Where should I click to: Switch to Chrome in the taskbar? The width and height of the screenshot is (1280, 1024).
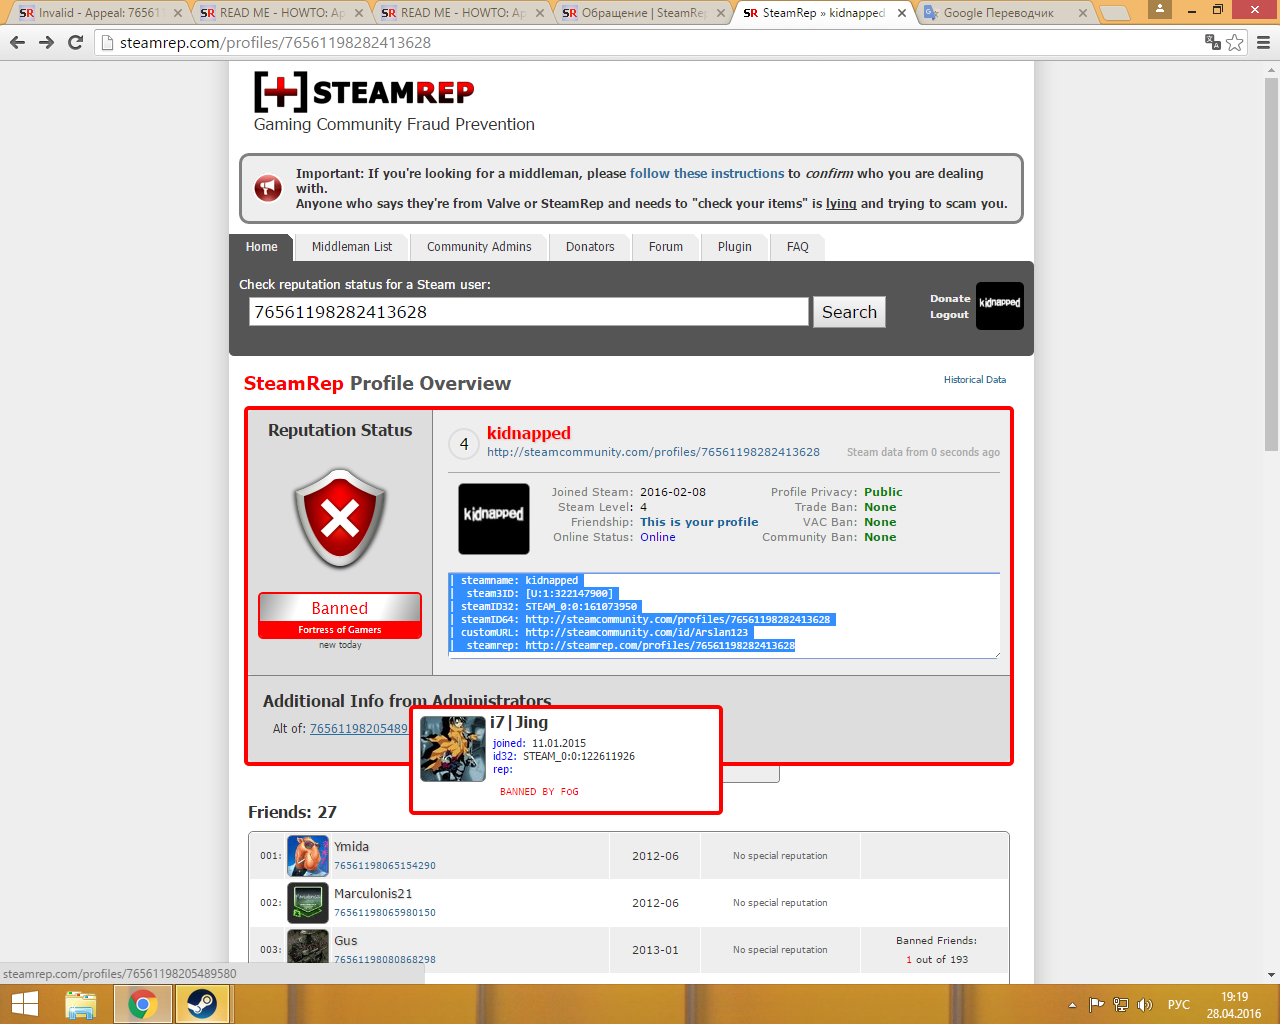(142, 1004)
